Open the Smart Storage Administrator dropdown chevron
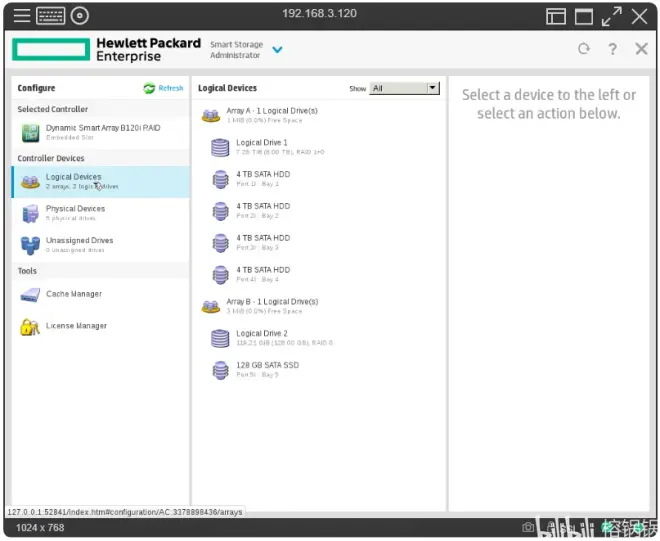 click(x=277, y=50)
